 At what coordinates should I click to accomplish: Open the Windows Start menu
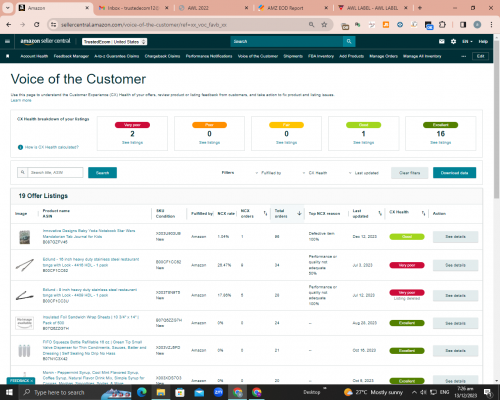coord(9,392)
